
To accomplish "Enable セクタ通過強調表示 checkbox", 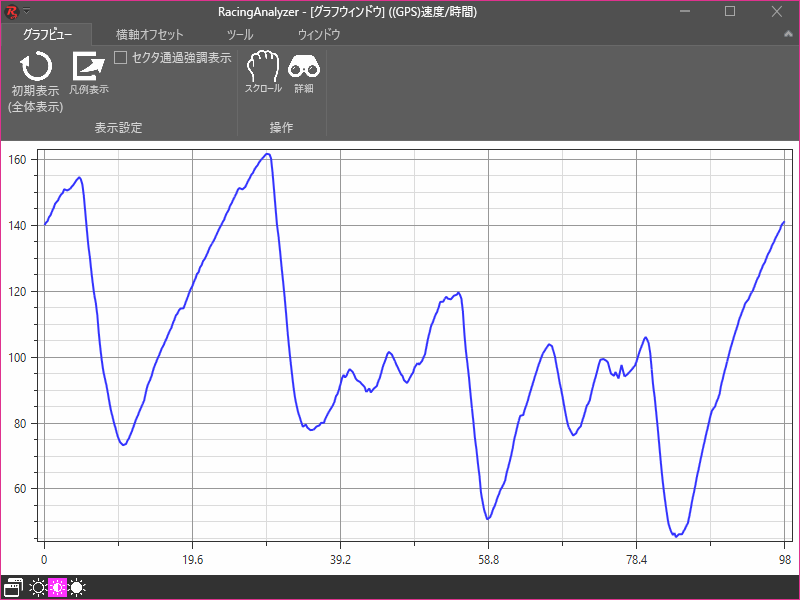I will click(121, 58).
